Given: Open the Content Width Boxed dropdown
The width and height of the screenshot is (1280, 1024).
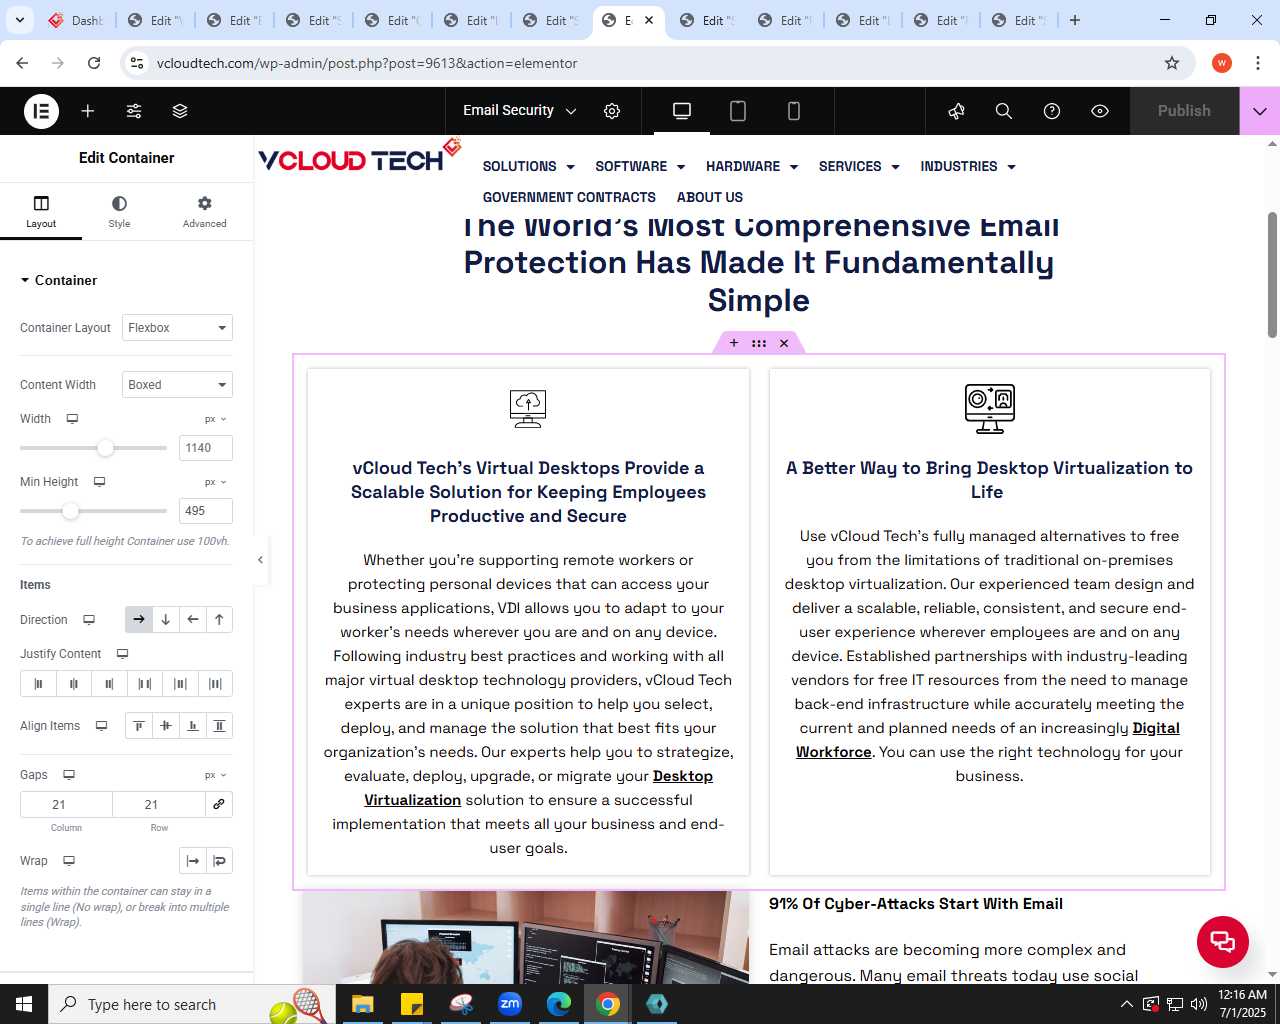Looking at the screenshot, I should (177, 385).
